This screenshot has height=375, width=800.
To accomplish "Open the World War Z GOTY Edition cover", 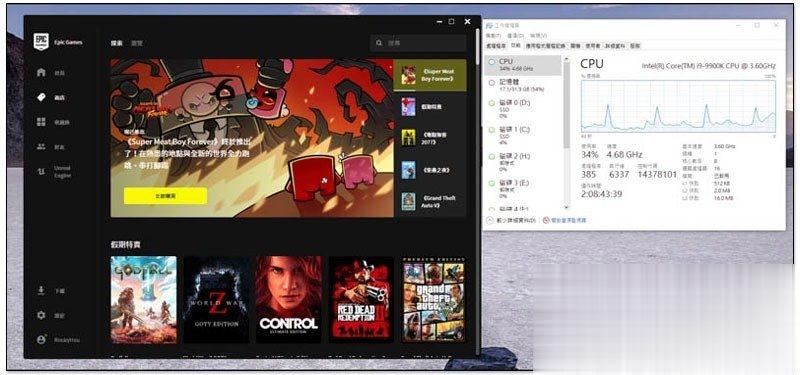I will 216,299.
